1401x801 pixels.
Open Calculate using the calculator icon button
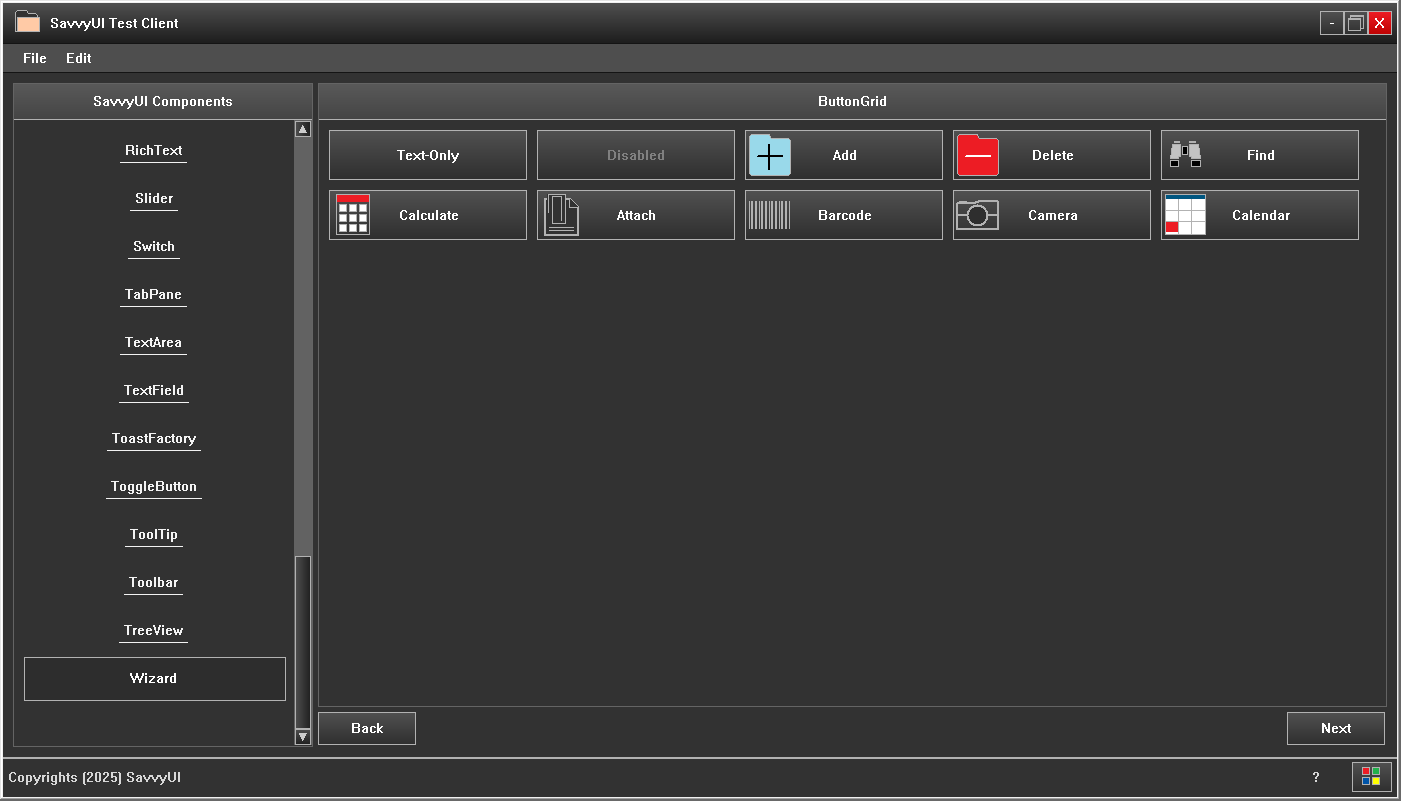427,215
